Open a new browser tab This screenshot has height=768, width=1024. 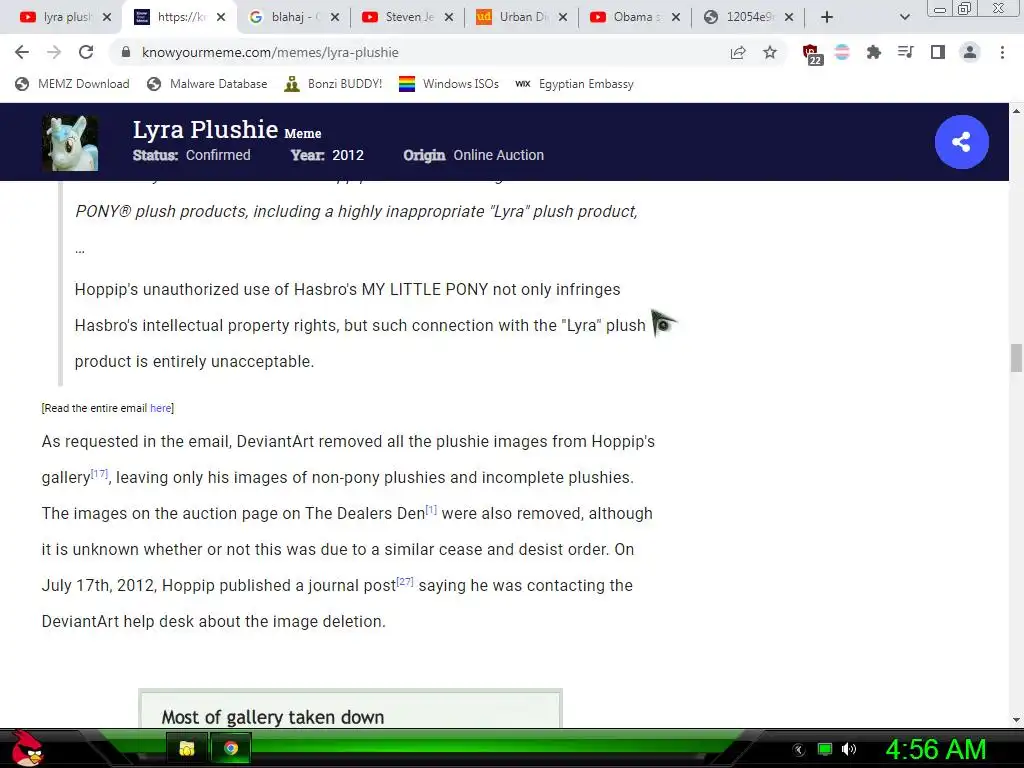pyautogui.click(x=827, y=17)
